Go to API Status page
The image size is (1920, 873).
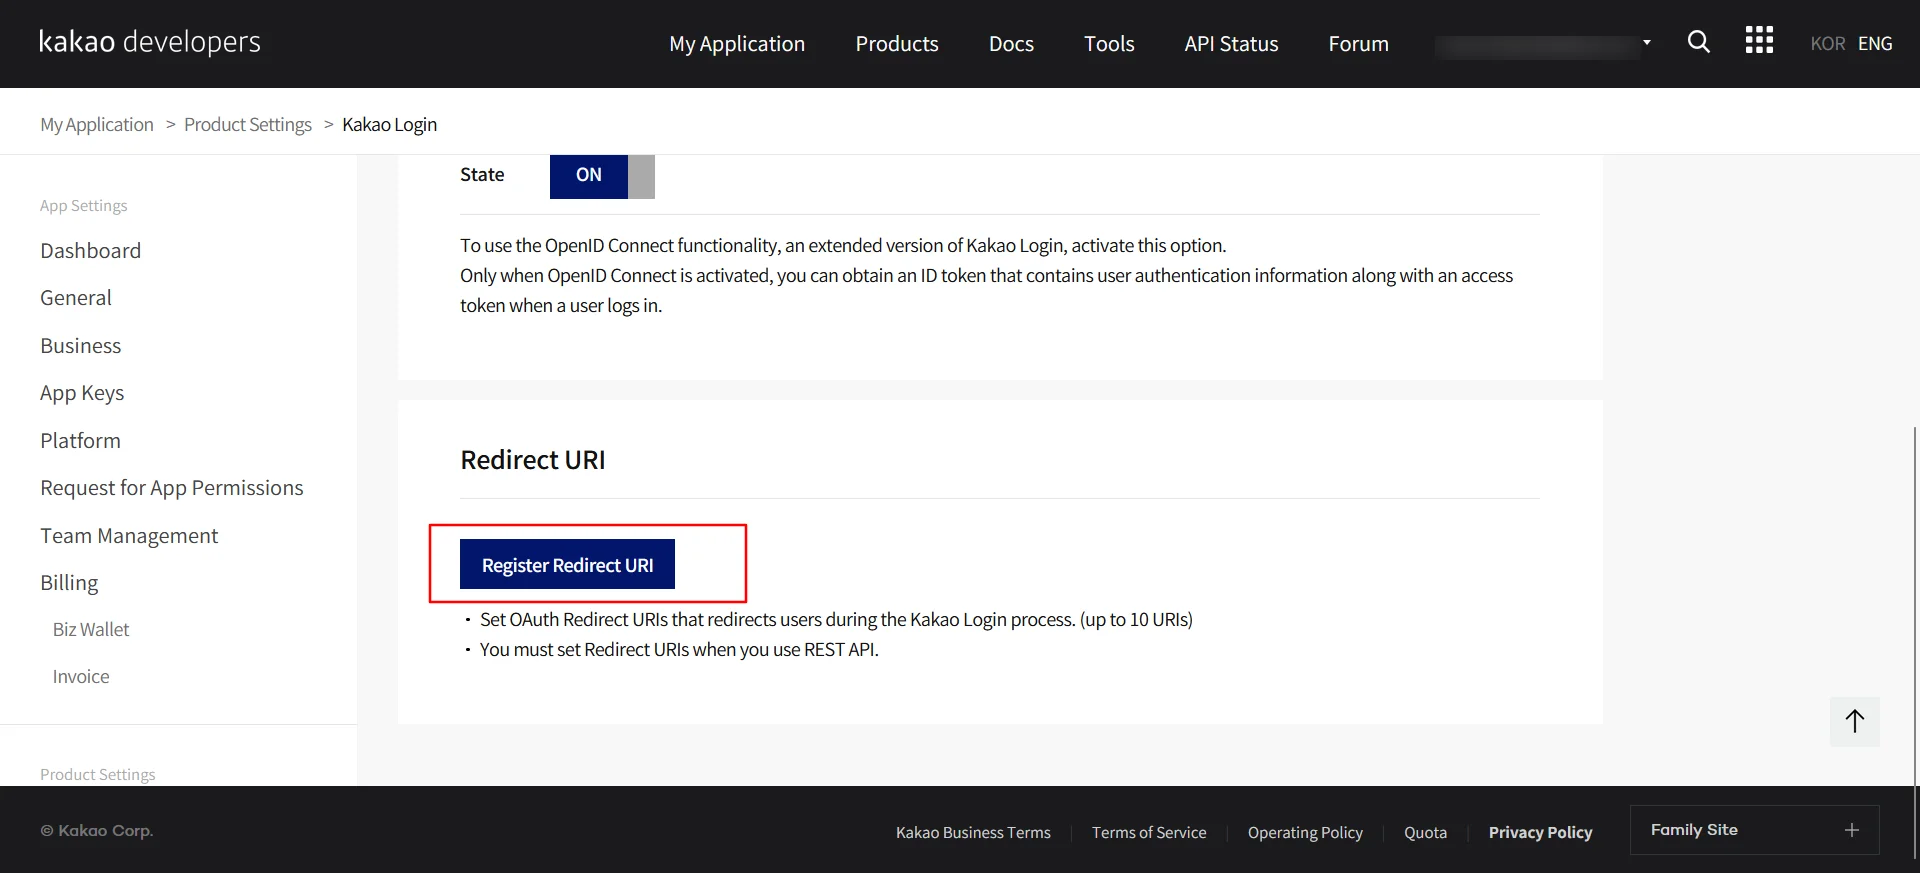1231,44
